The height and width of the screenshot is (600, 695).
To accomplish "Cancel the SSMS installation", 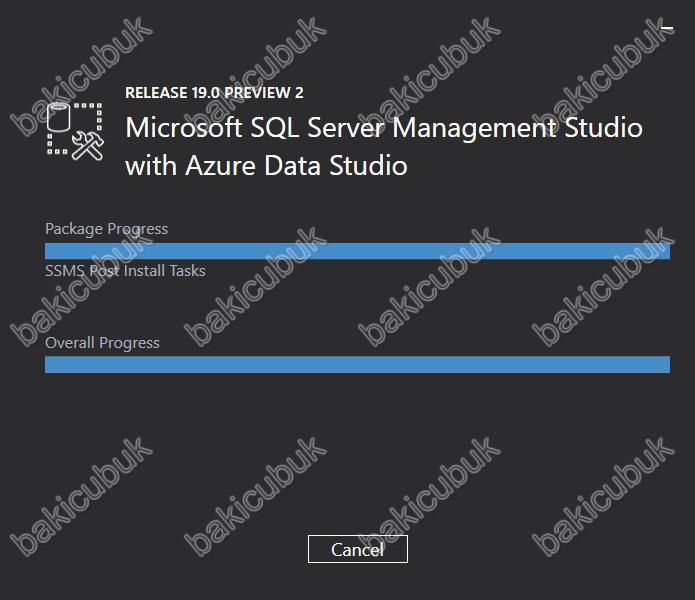I will 358,549.
